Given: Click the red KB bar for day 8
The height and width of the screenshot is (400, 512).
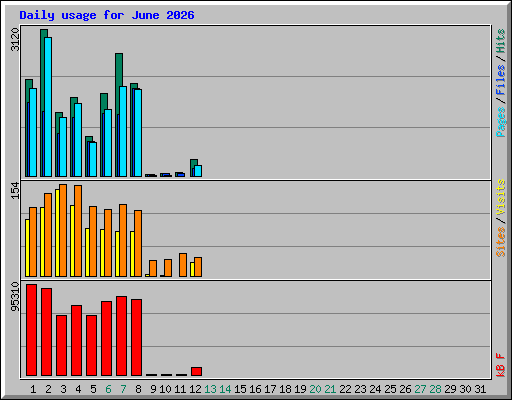Looking at the screenshot, I should click(x=136, y=337).
